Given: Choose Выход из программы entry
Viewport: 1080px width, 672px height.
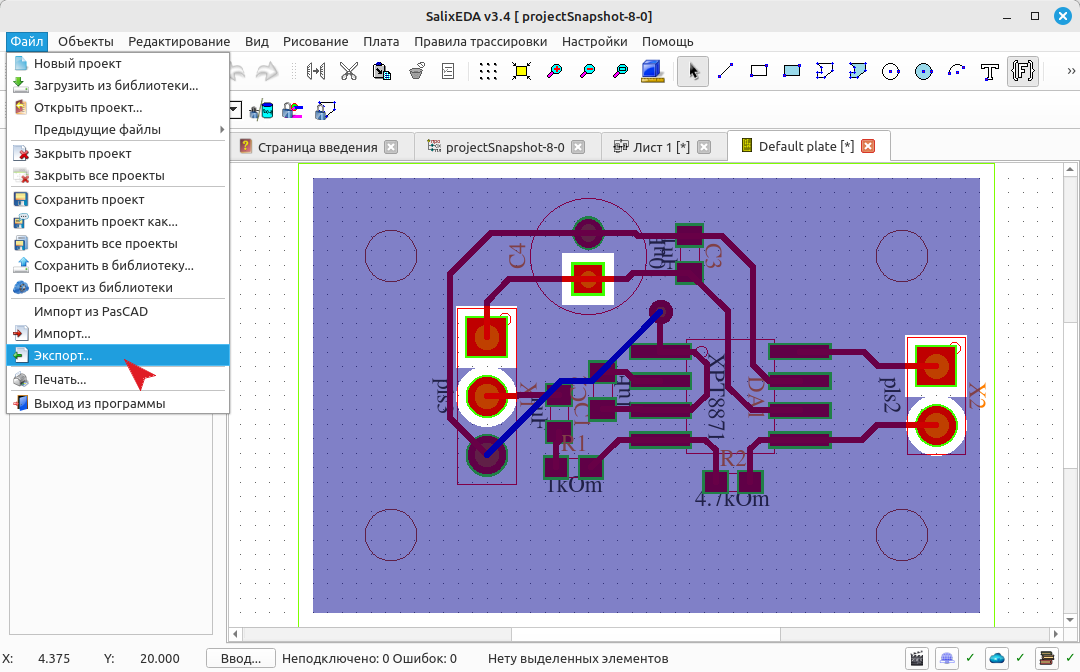Looking at the screenshot, I should tap(118, 403).
